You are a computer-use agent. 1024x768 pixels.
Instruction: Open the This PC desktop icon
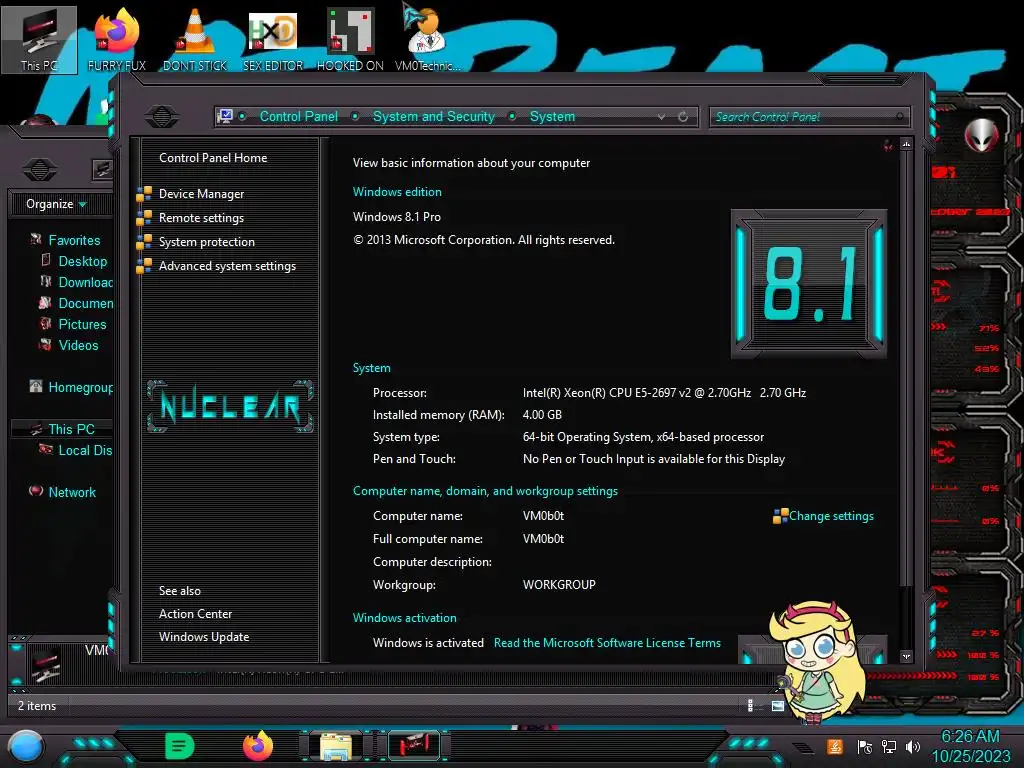pos(39,40)
